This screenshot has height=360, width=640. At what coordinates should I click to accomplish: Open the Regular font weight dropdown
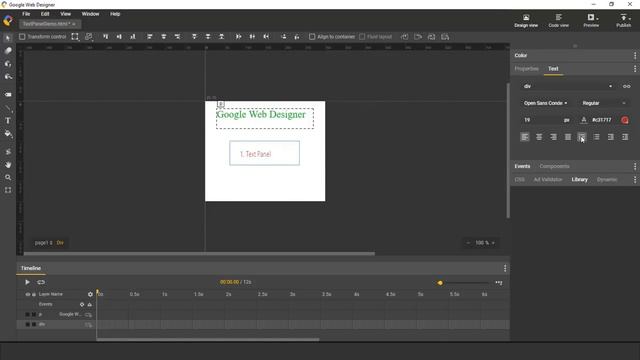(603, 103)
